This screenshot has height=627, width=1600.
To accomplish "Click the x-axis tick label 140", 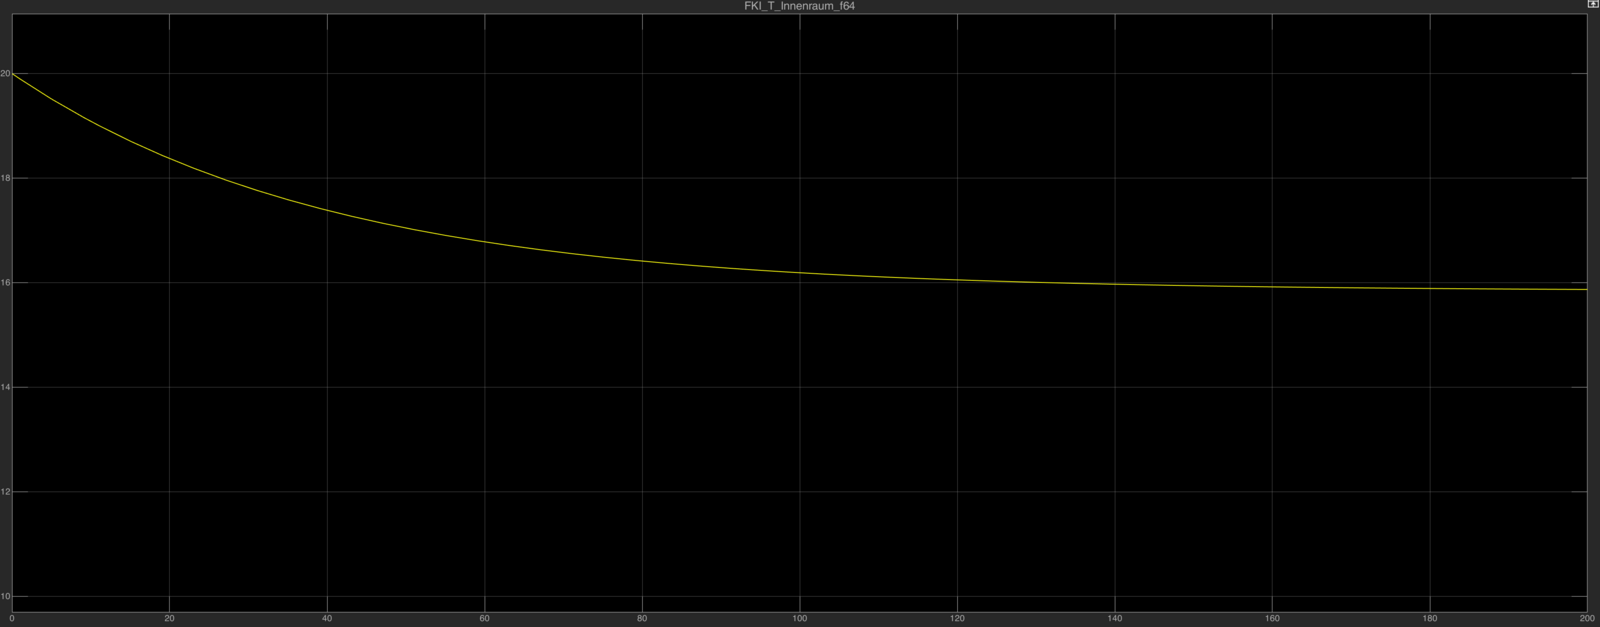I will 1115,618.
